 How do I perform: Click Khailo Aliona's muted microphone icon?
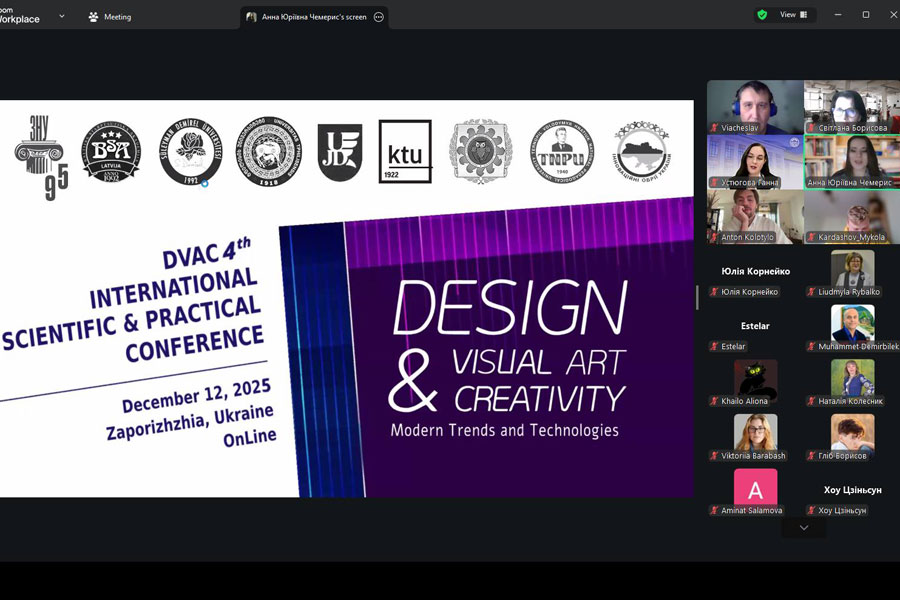[x=714, y=401]
